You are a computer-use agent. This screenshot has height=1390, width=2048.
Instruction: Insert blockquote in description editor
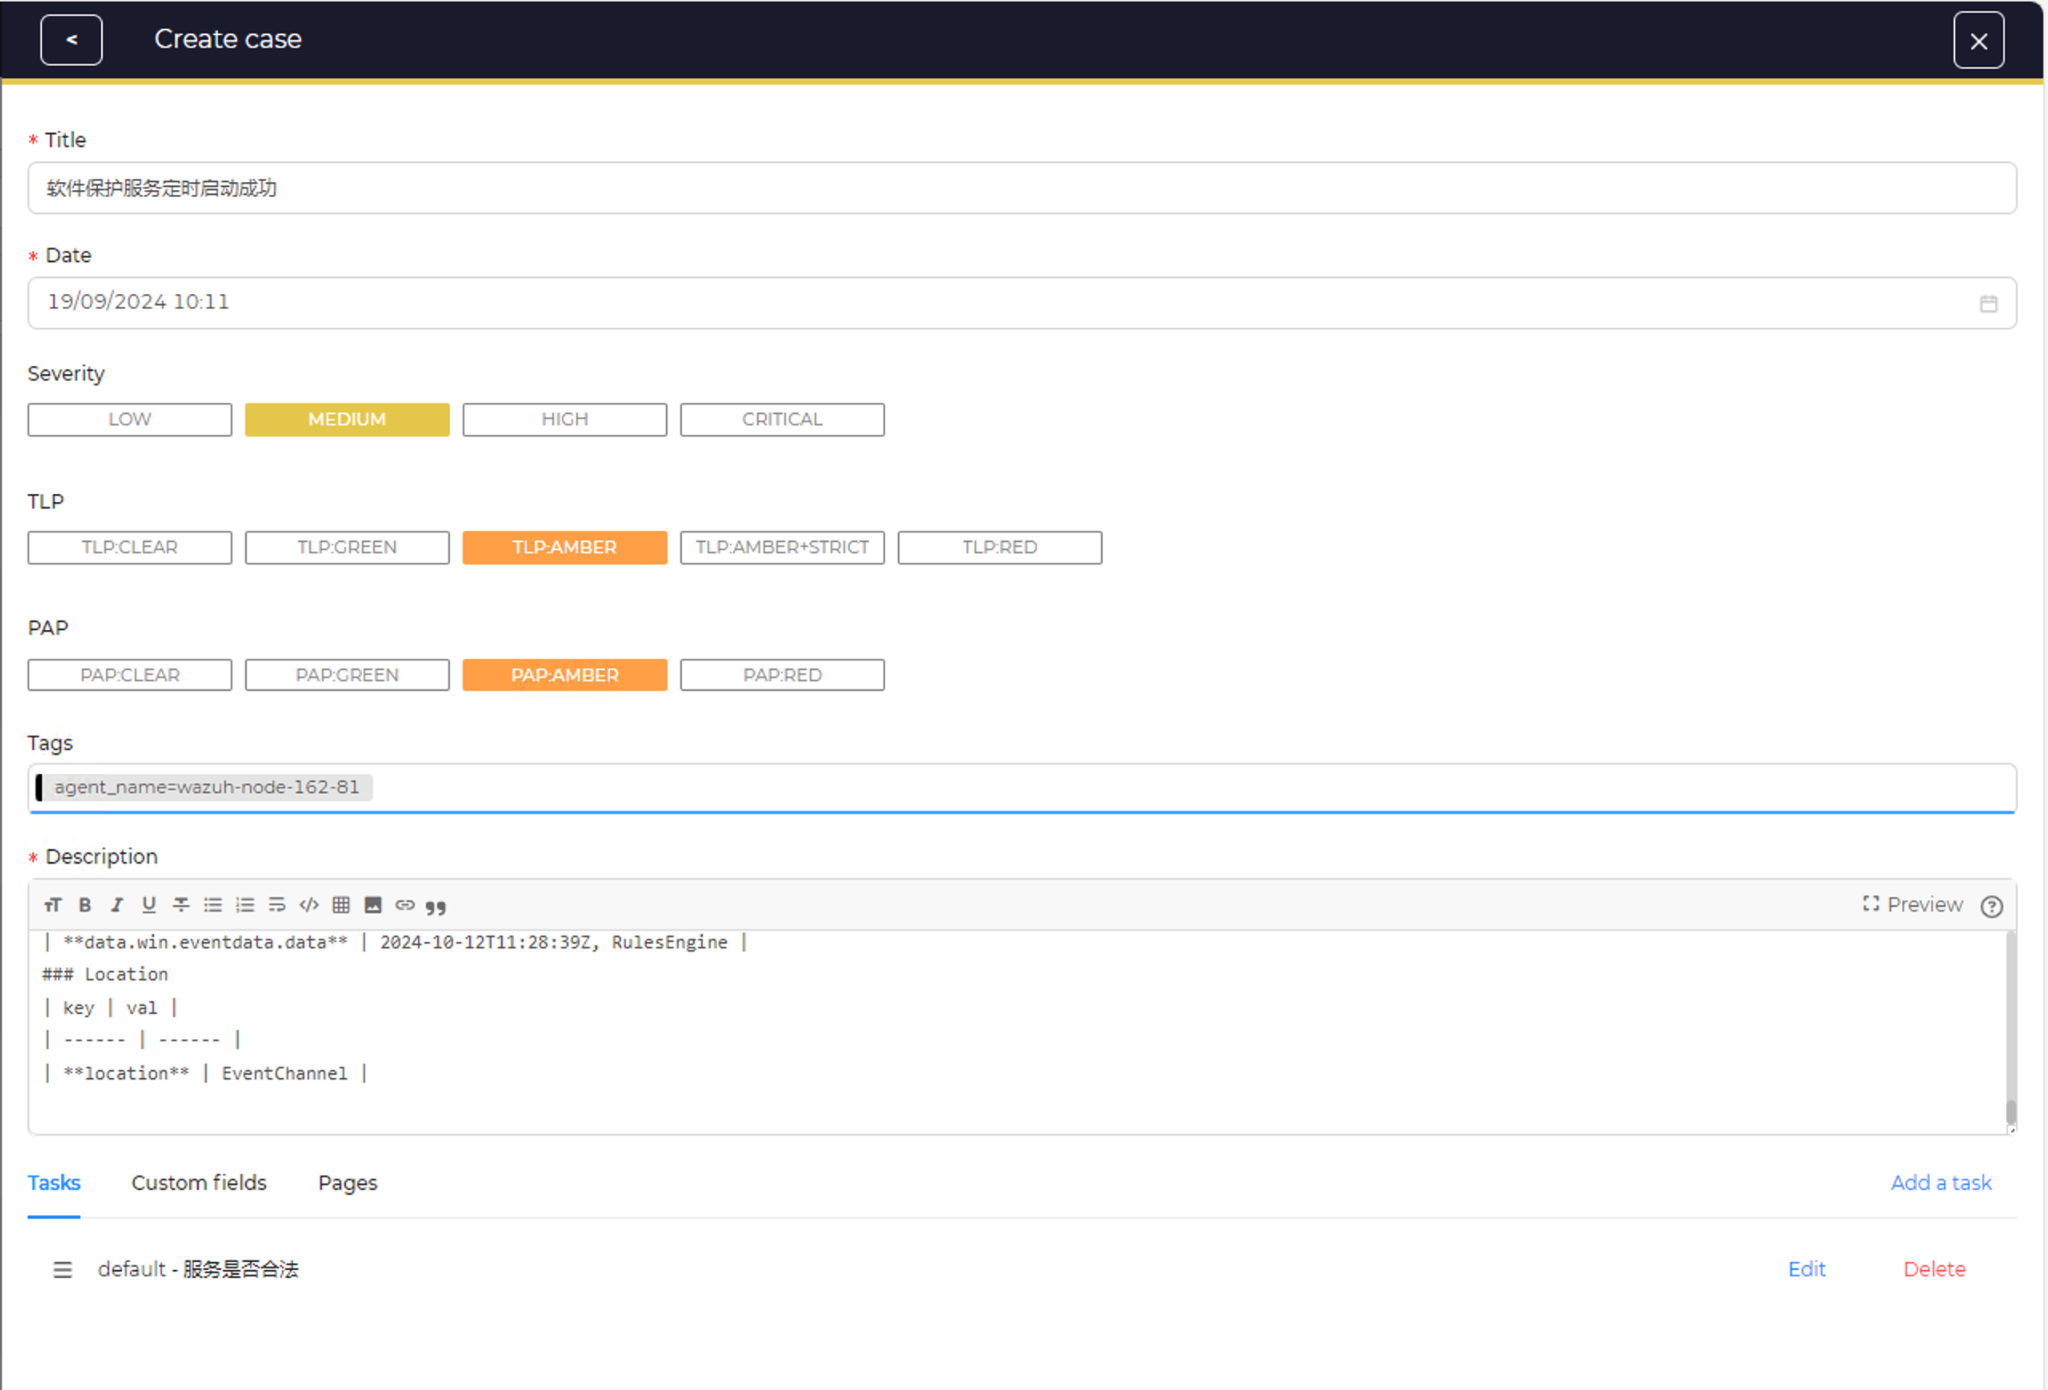coord(436,906)
